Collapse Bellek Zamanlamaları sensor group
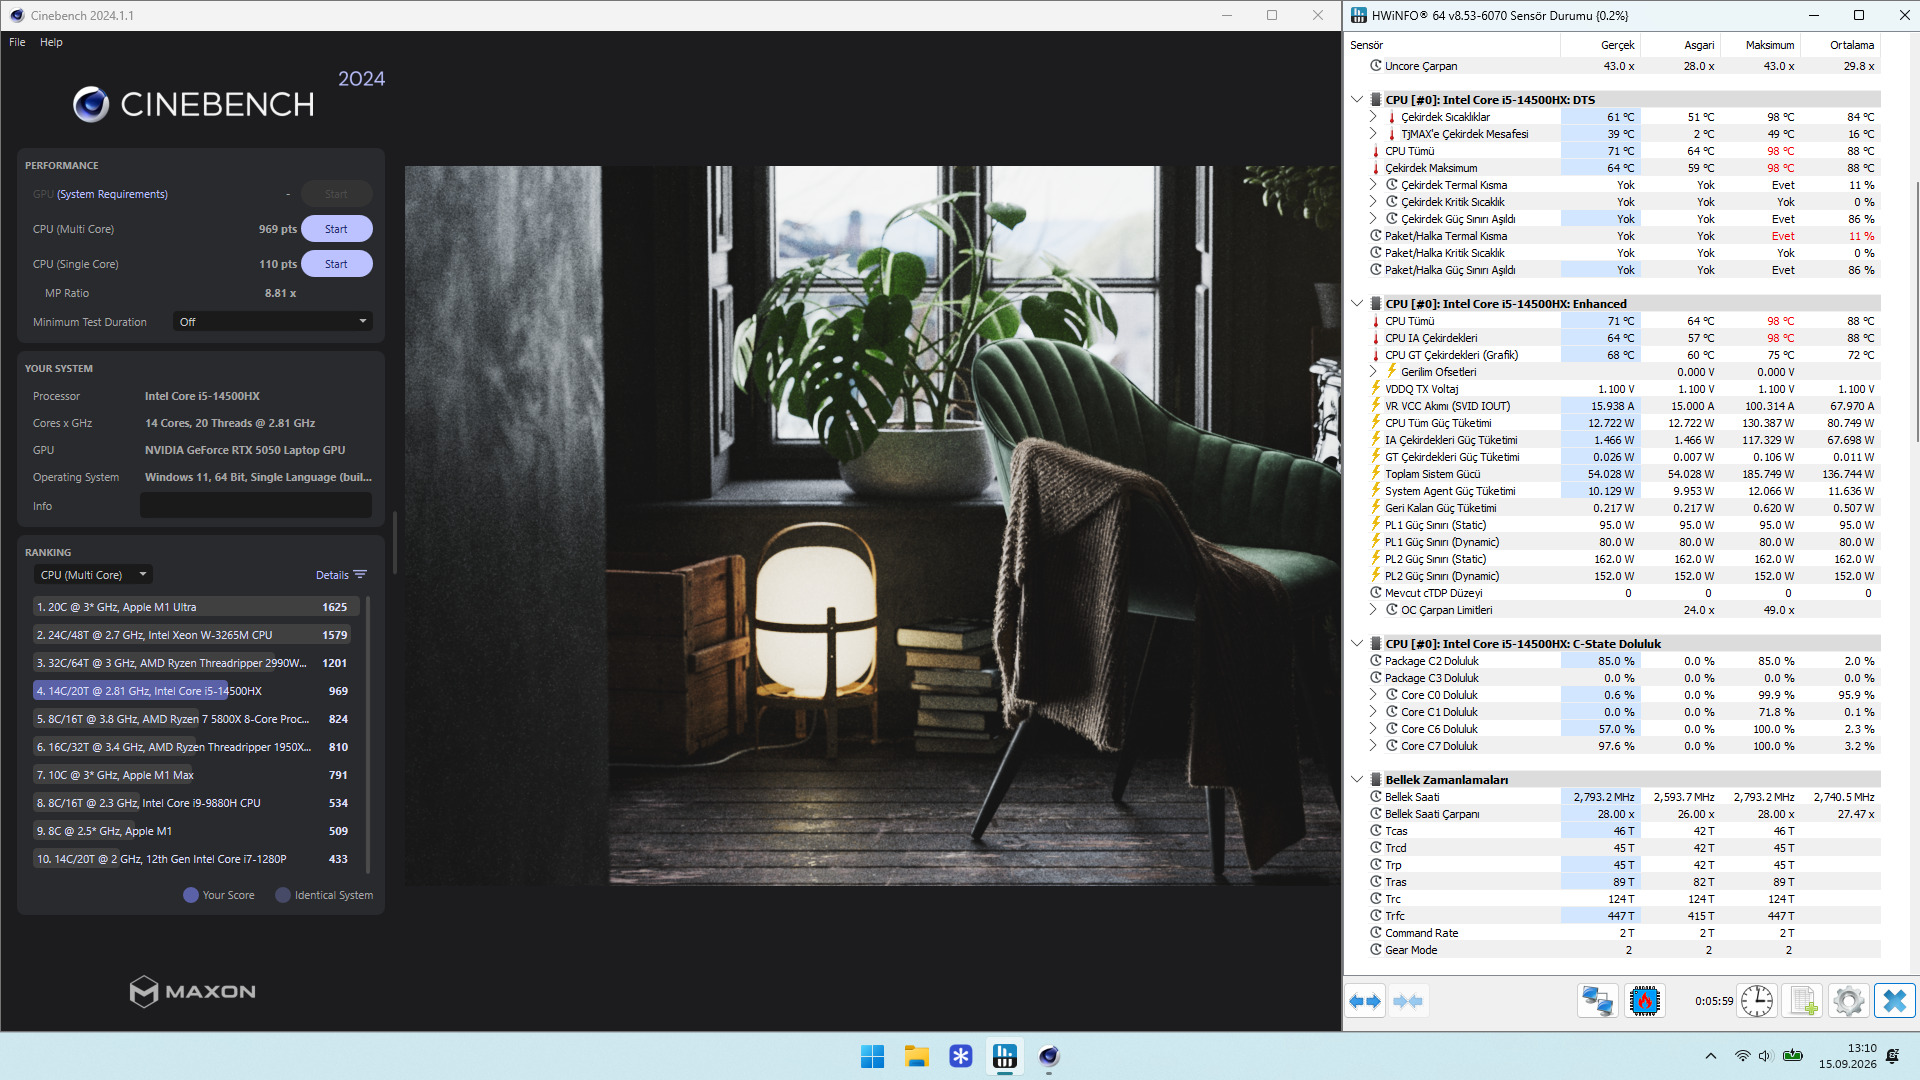 (1357, 780)
